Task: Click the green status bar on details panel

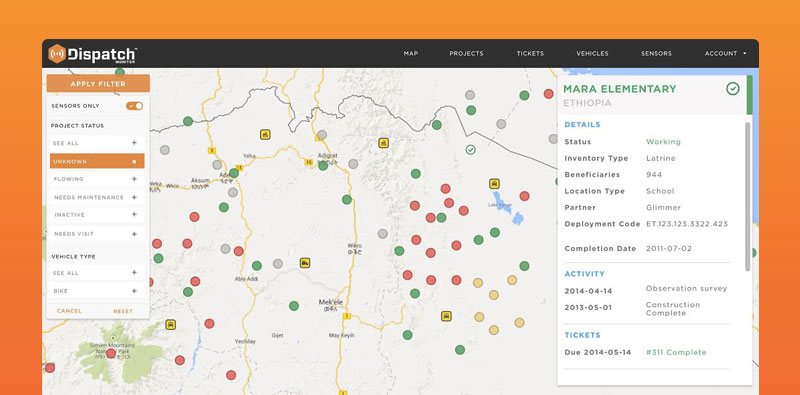Action: click(x=749, y=95)
